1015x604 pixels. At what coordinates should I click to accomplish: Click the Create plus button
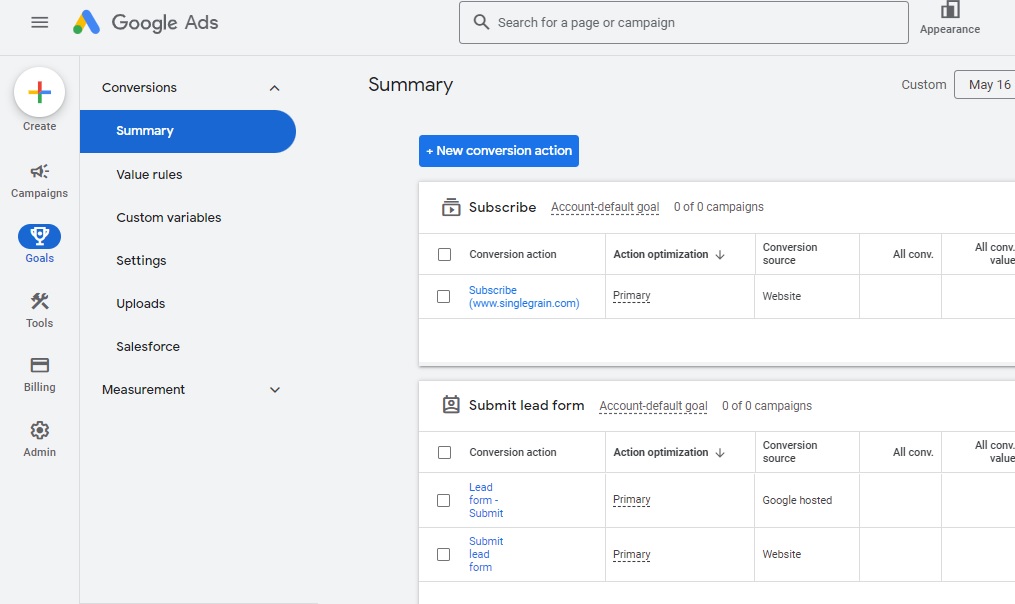(x=40, y=93)
